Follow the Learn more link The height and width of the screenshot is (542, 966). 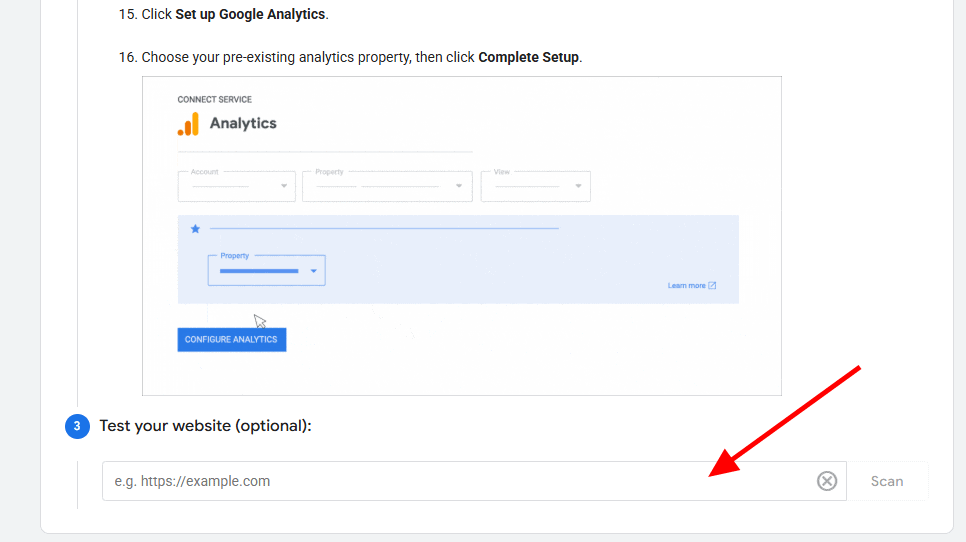point(686,286)
